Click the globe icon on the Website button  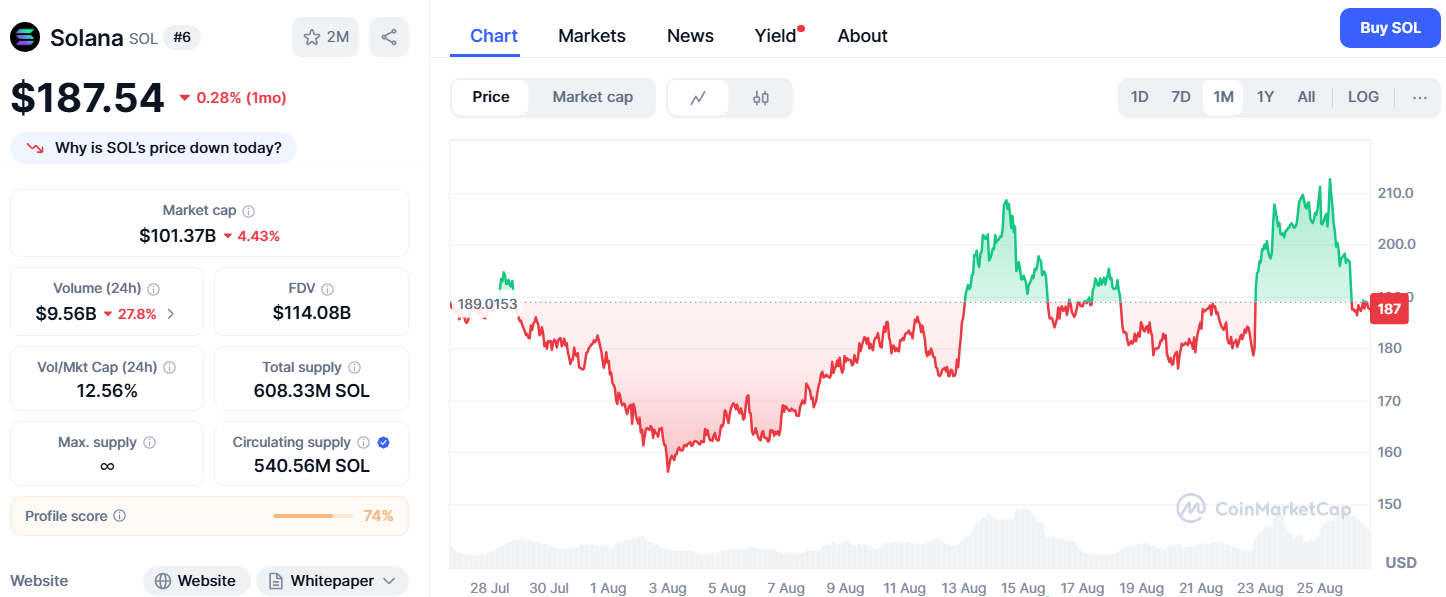[x=162, y=580]
